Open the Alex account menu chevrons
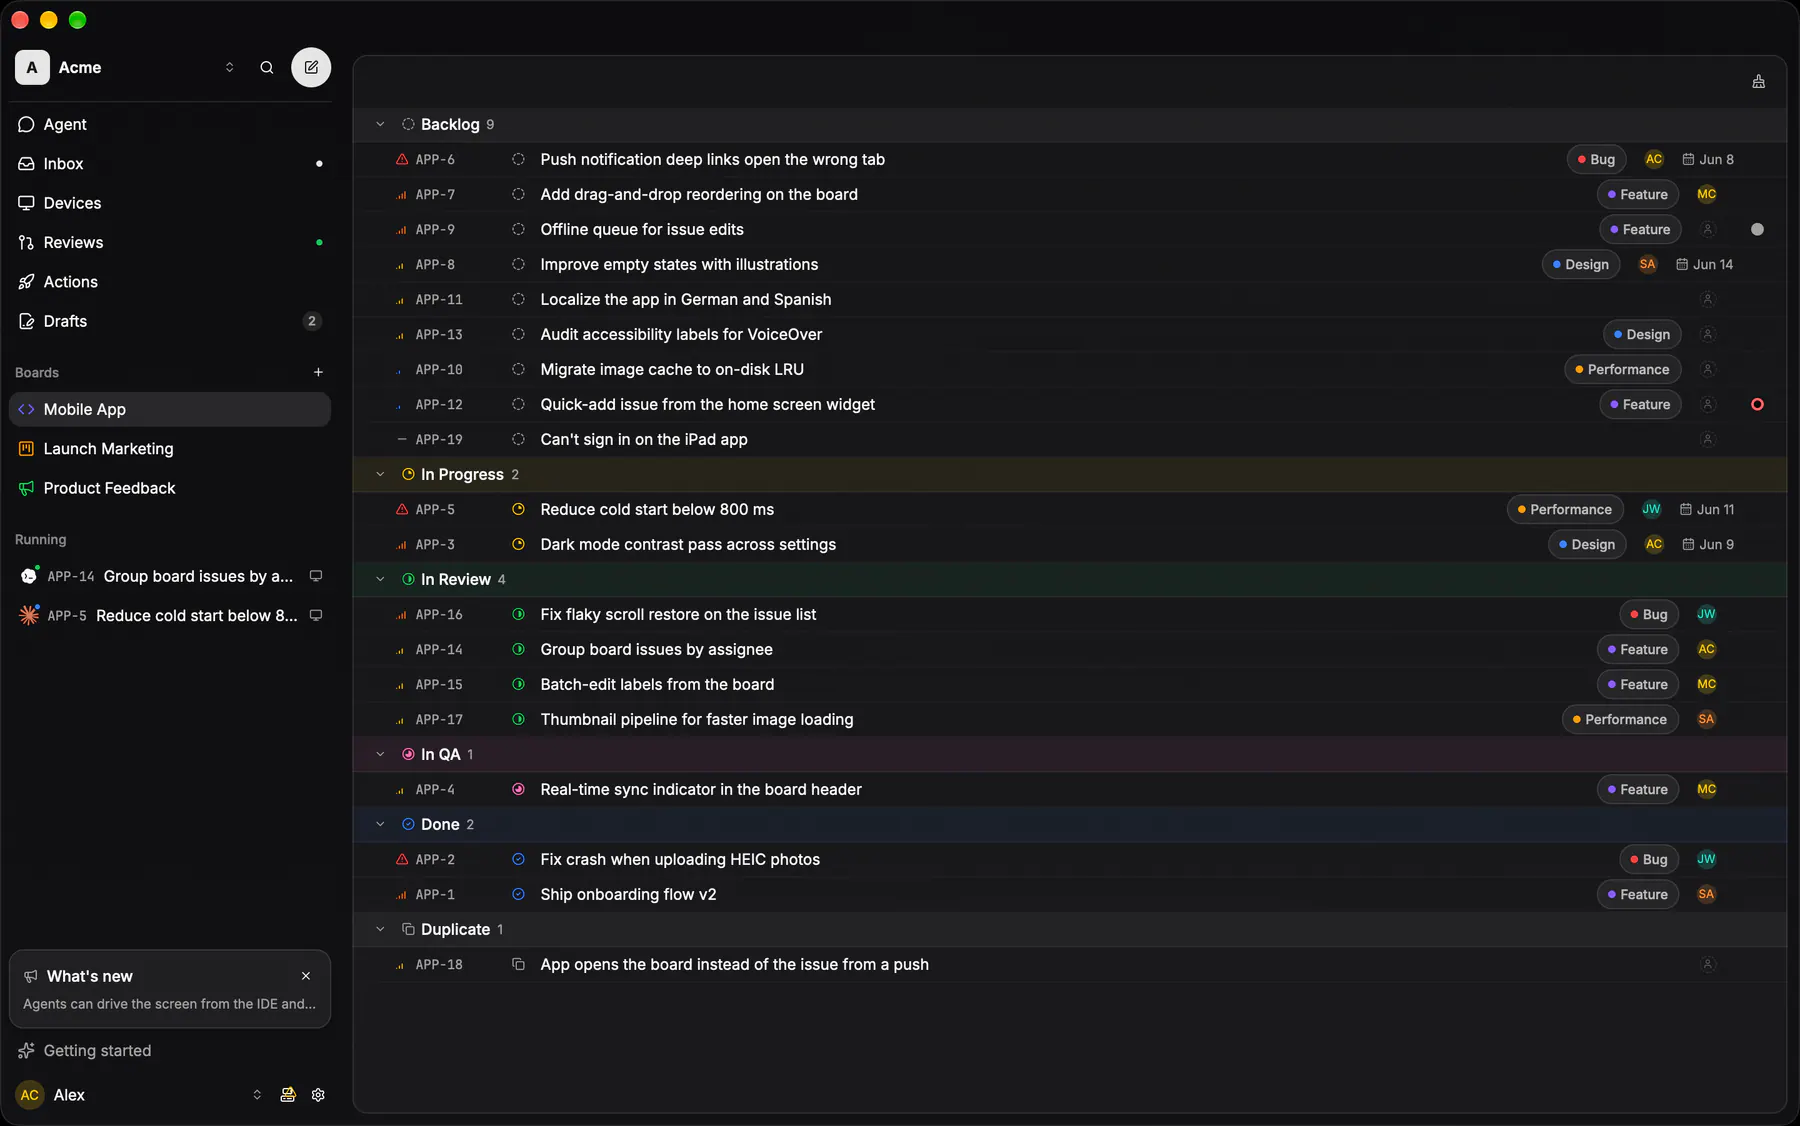 tap(257, 1095)
